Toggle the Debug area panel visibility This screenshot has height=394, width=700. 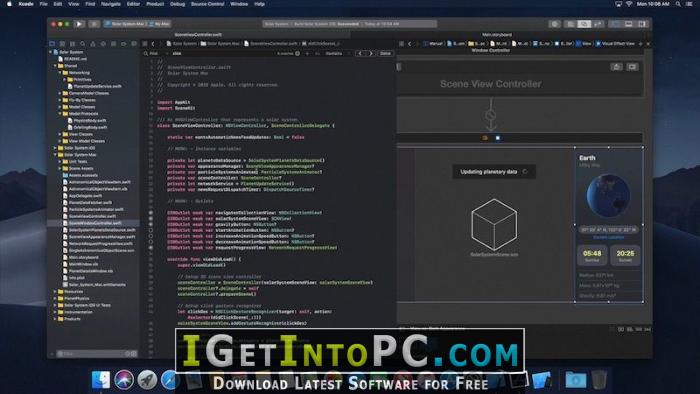click(x=629, y=24)
